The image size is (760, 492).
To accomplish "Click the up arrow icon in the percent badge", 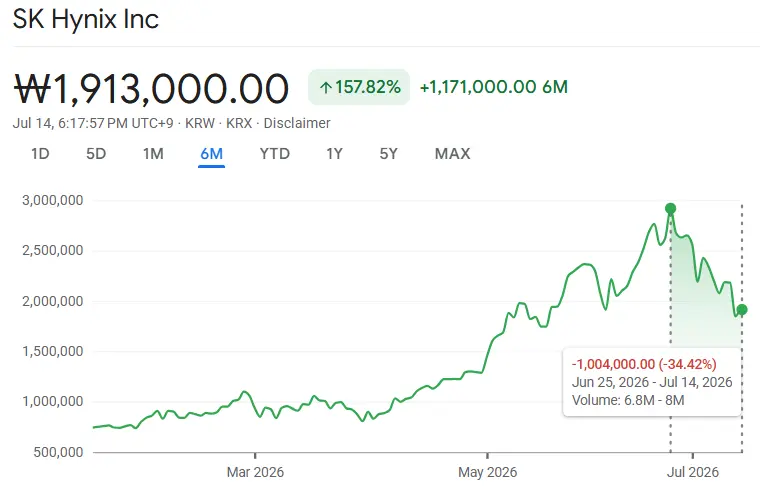I will [325, 88].
